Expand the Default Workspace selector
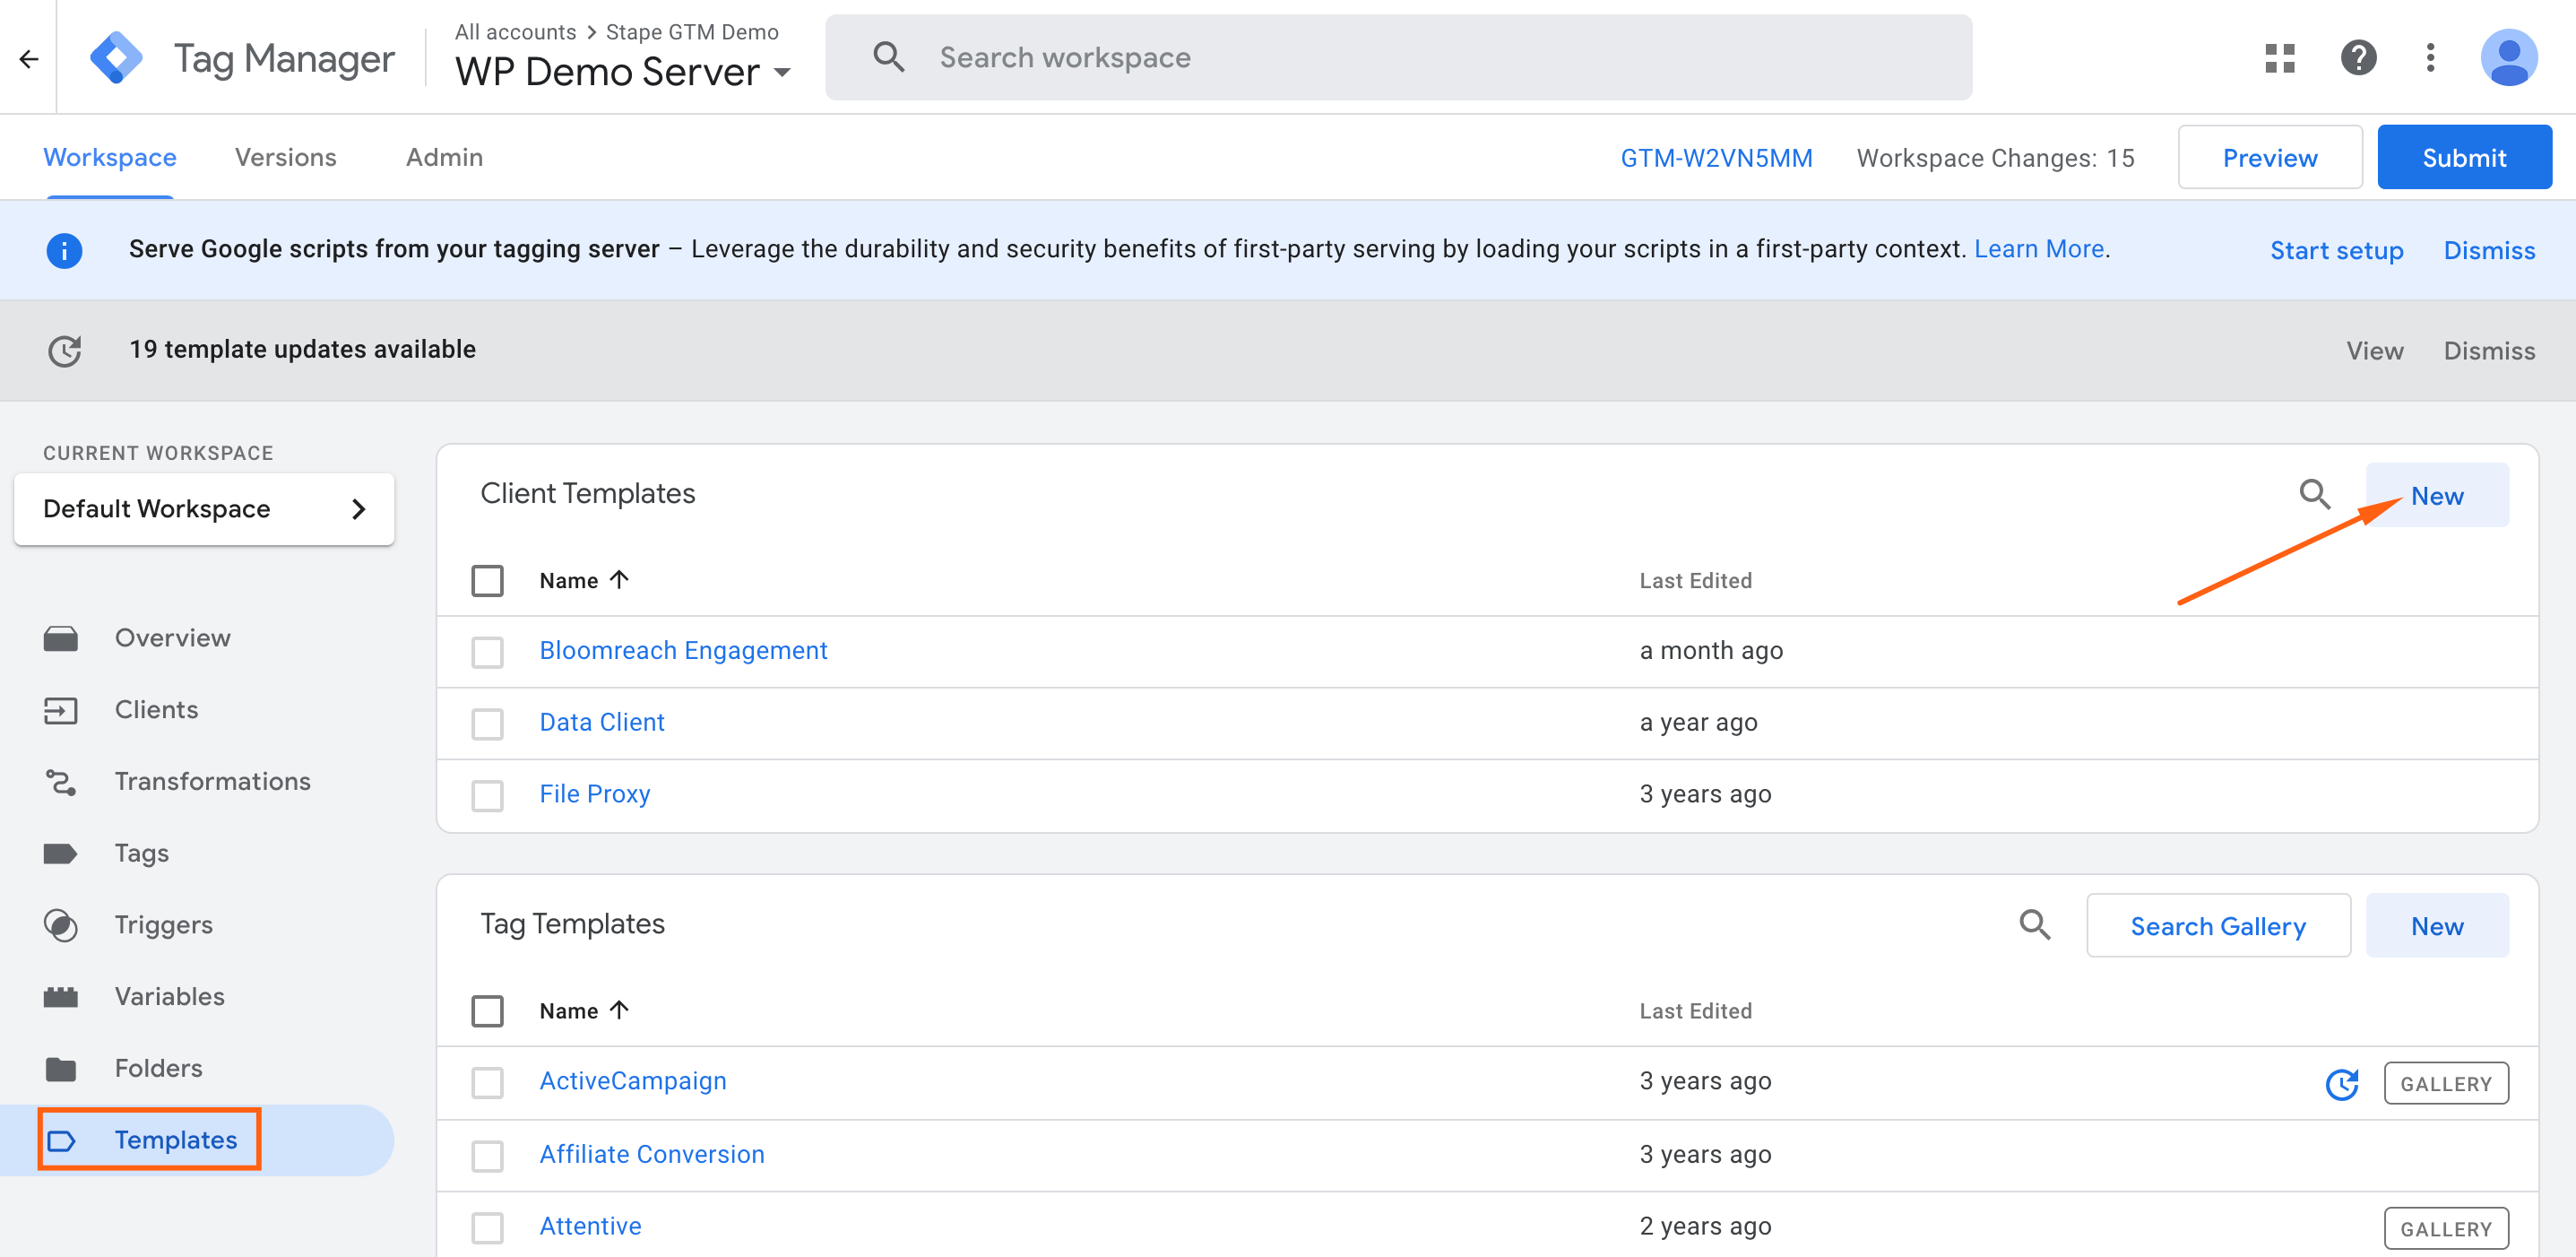This screenshot has width=2576, height=1257. pos(204,509)
